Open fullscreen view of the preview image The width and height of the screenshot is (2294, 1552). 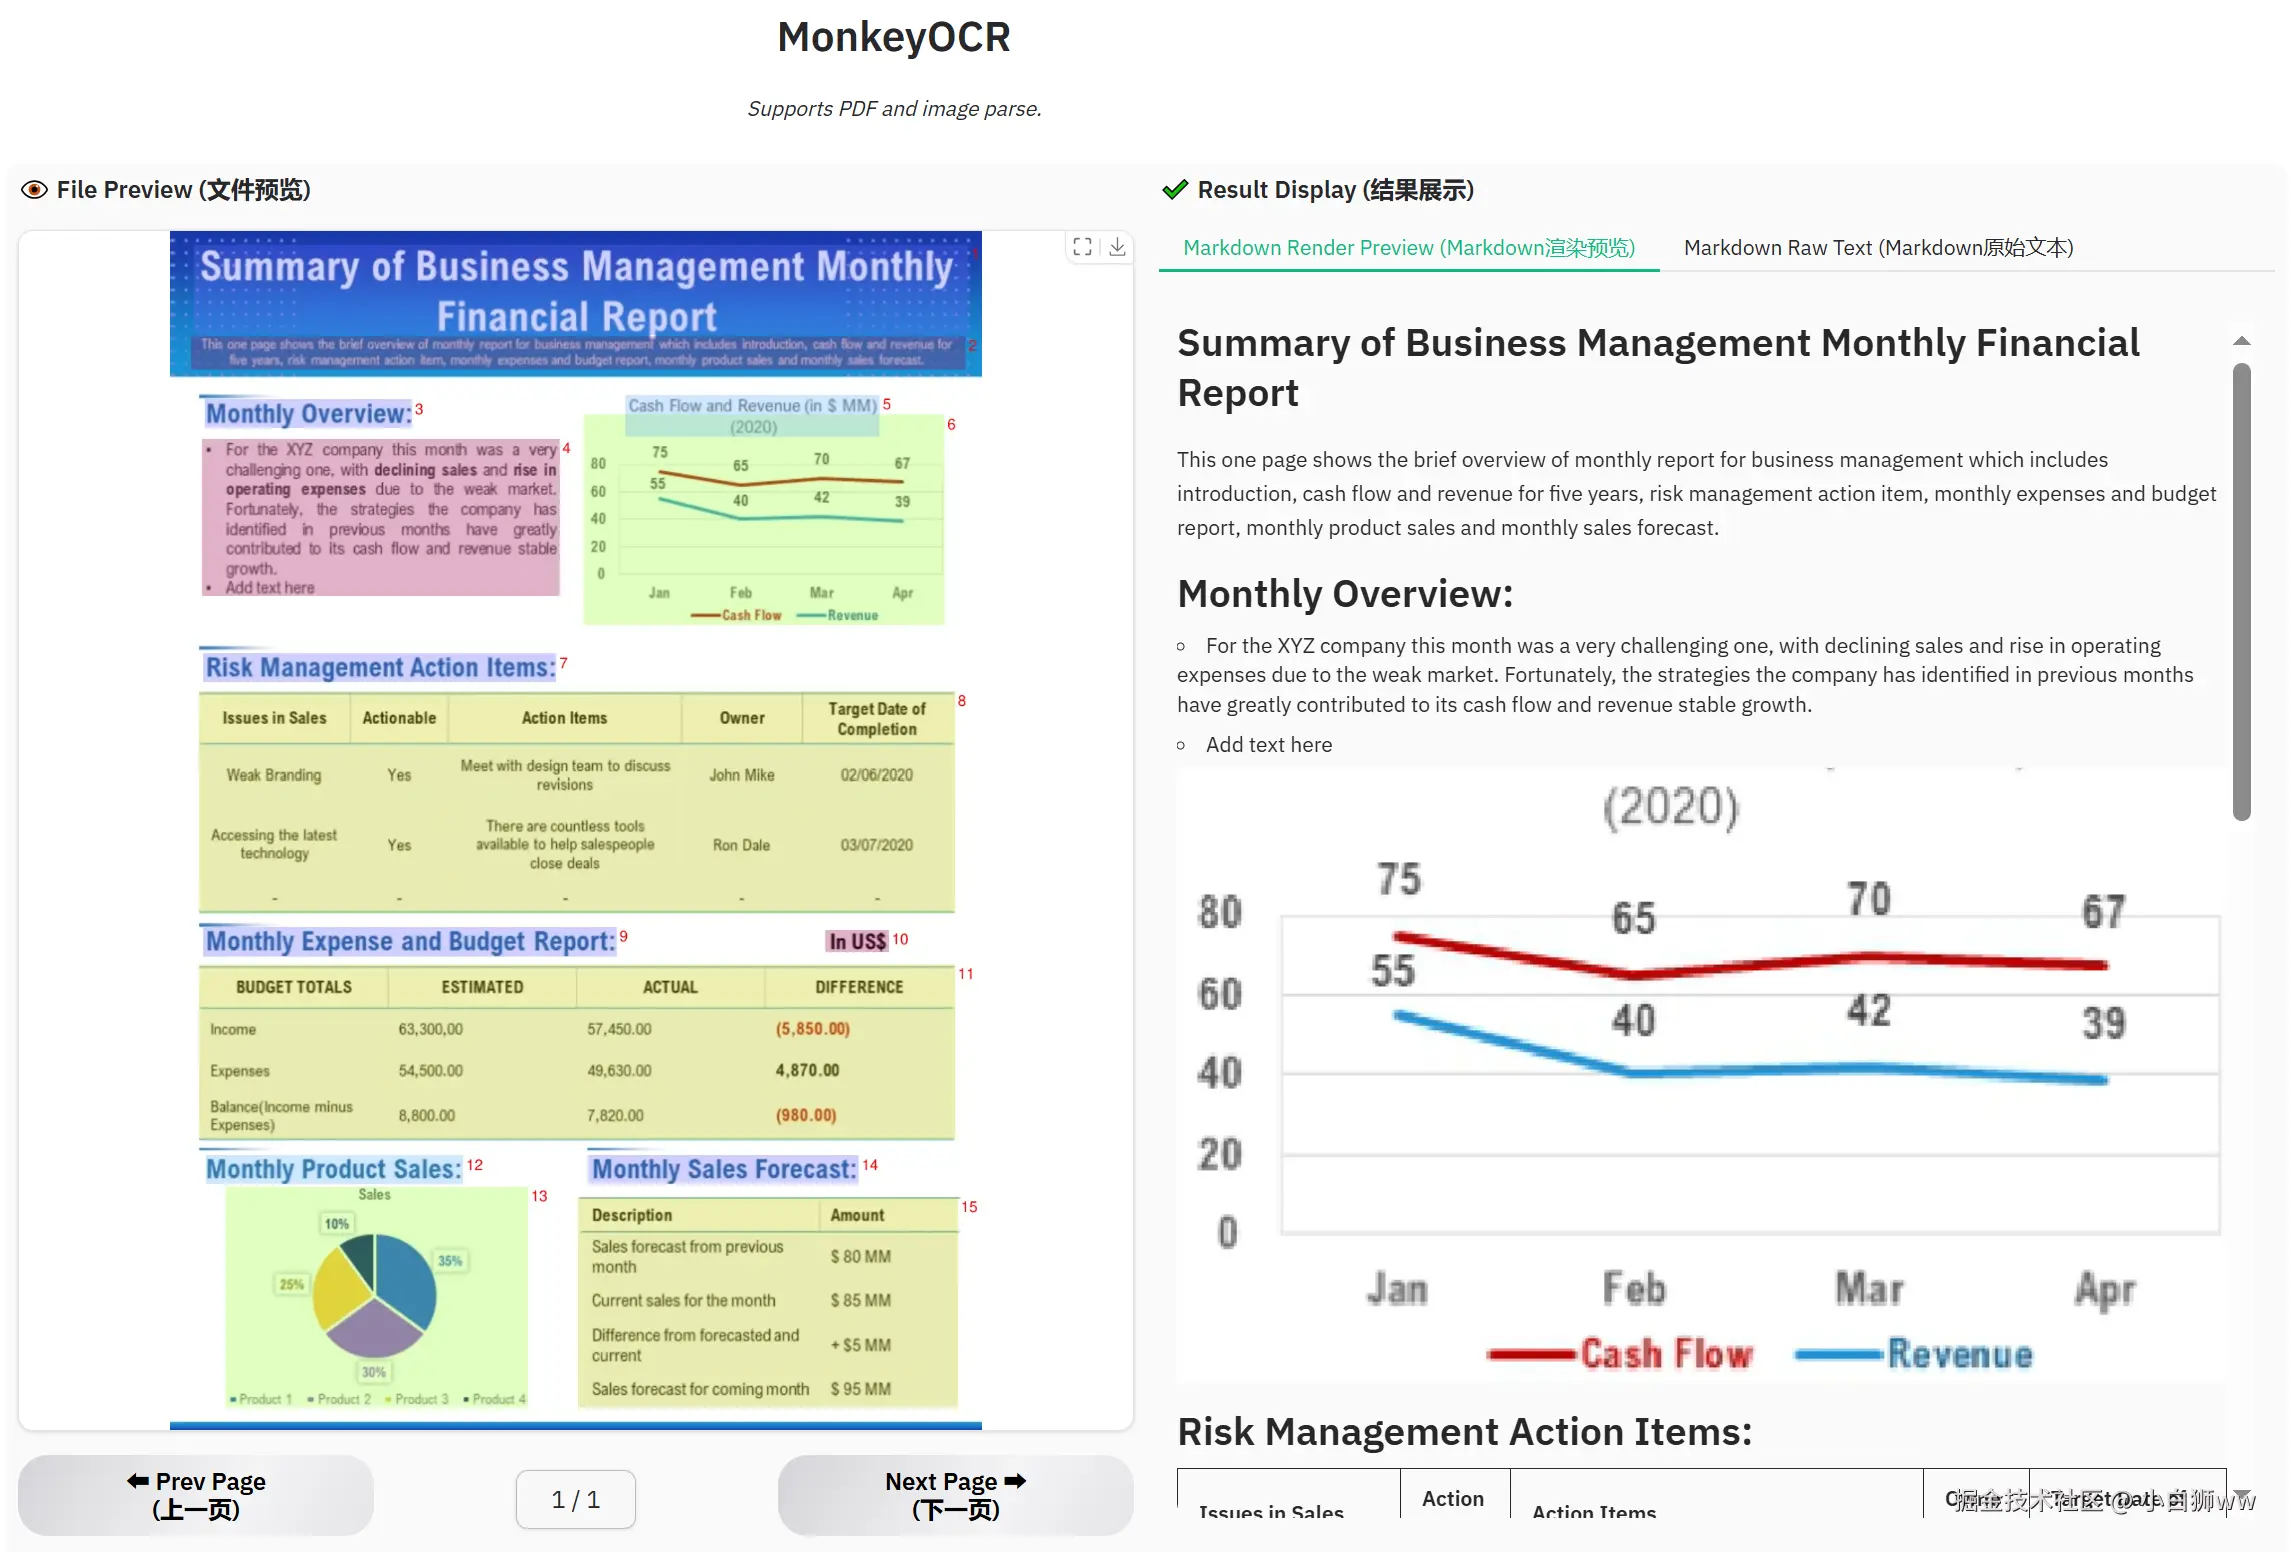tap(1082, 247)
